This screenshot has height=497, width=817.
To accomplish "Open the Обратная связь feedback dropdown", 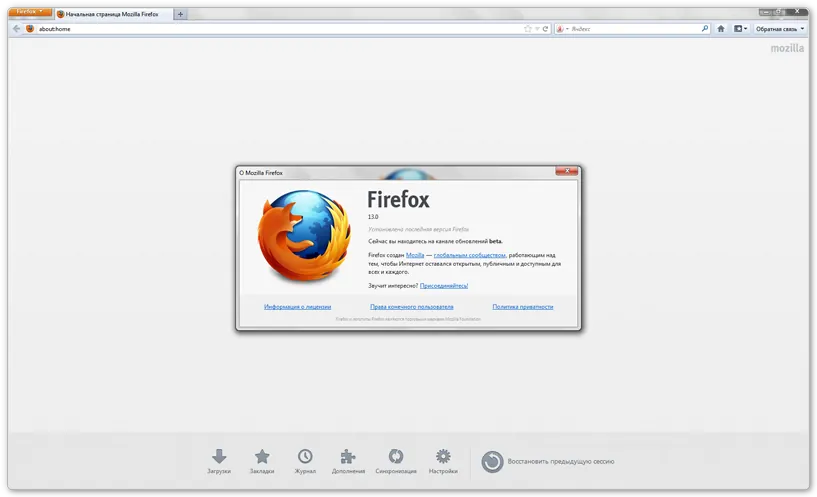I will coord(780,29).
